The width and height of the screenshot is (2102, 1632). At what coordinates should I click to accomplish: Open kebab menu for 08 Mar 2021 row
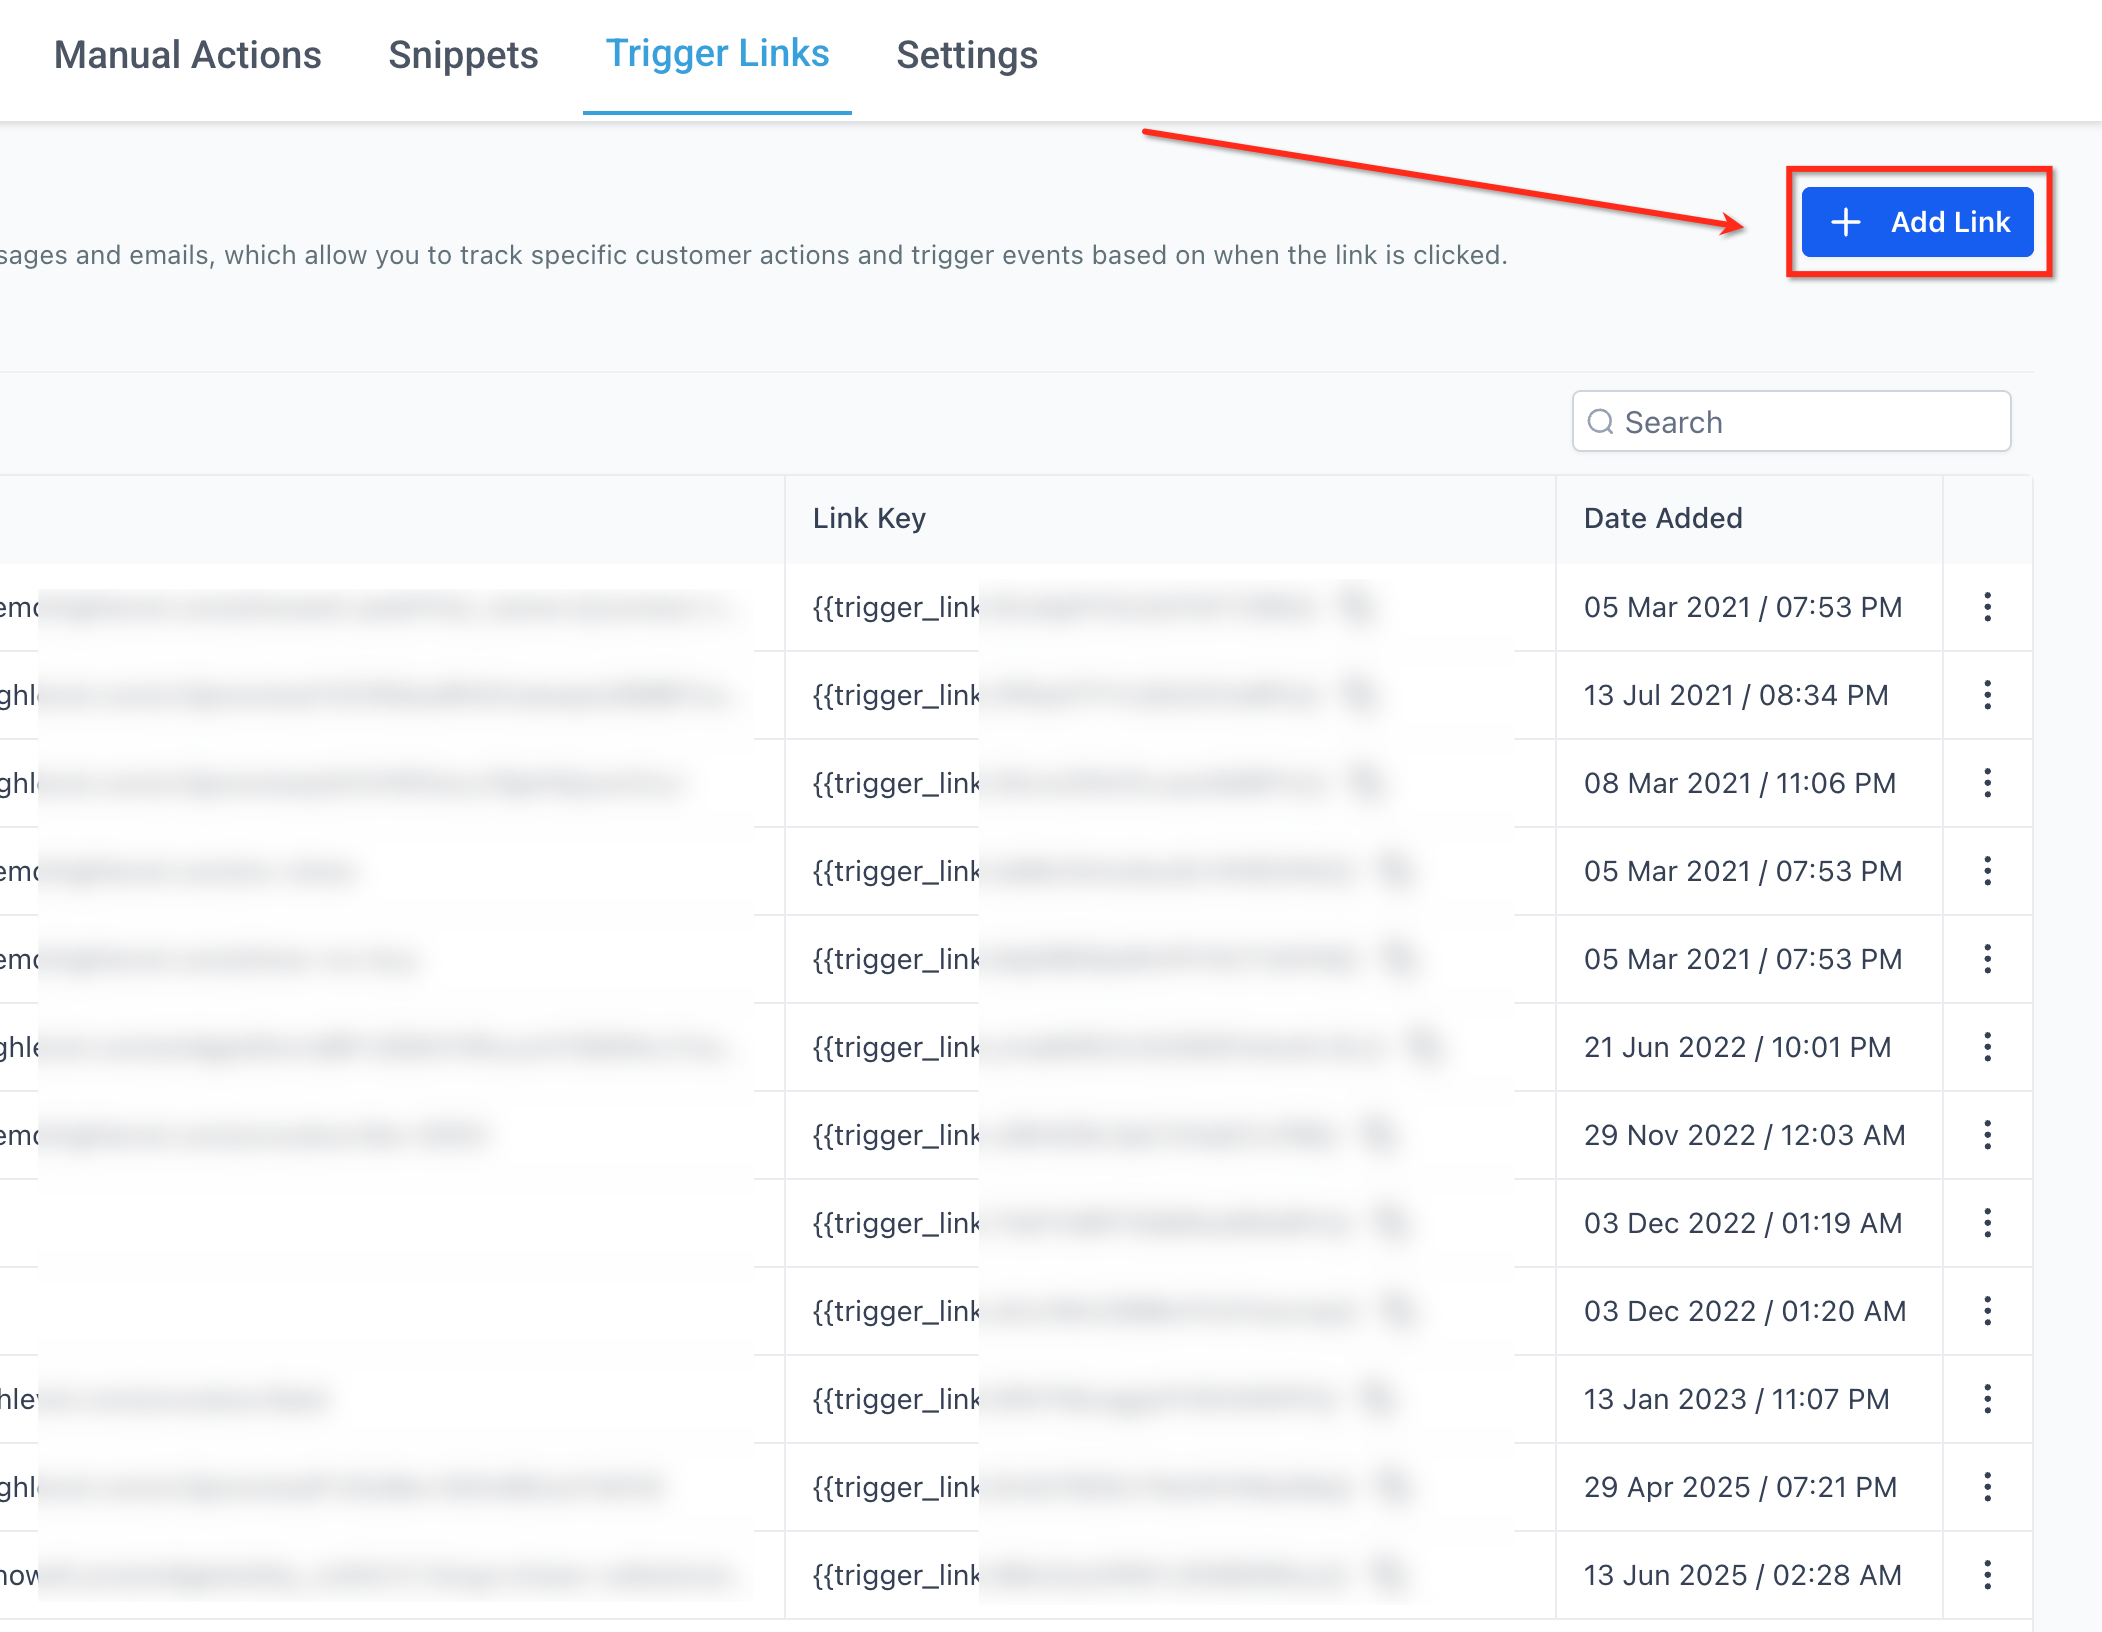point(1987,783)
